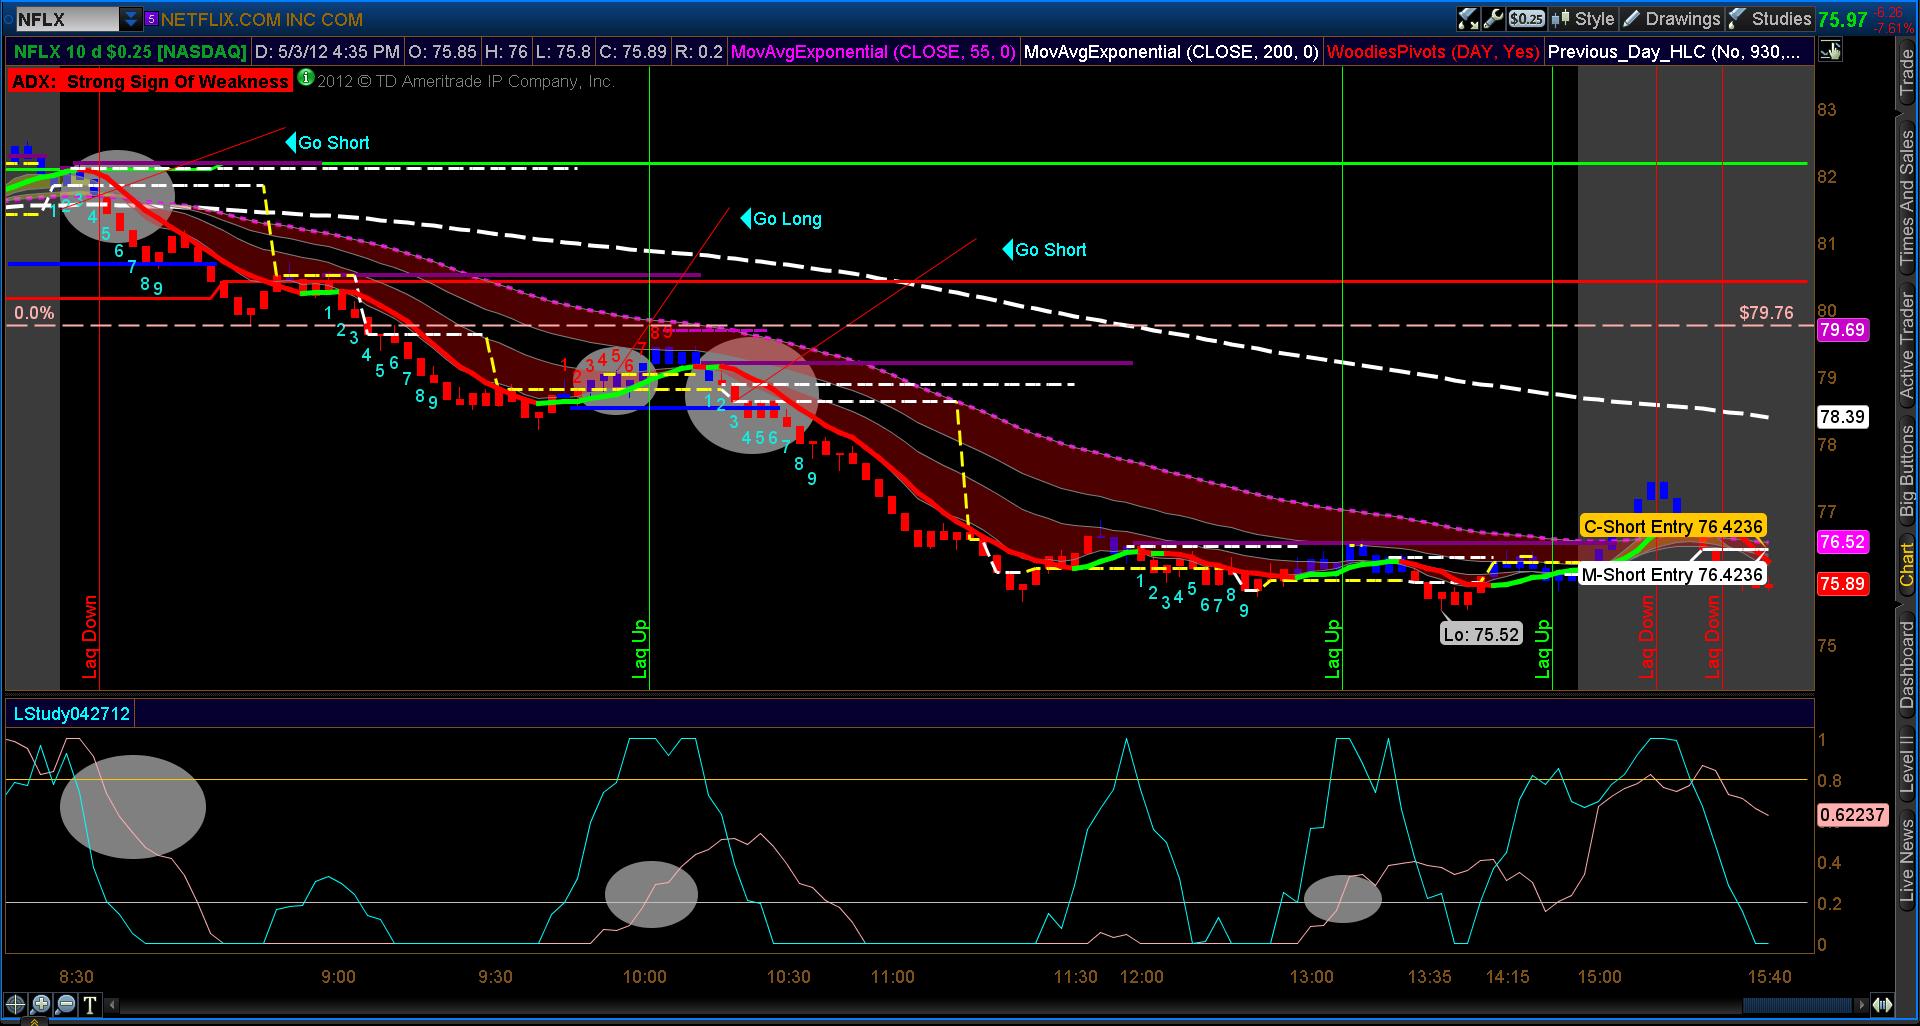
Task: Switch to the Chart side tab
Action: (1907, 565)
